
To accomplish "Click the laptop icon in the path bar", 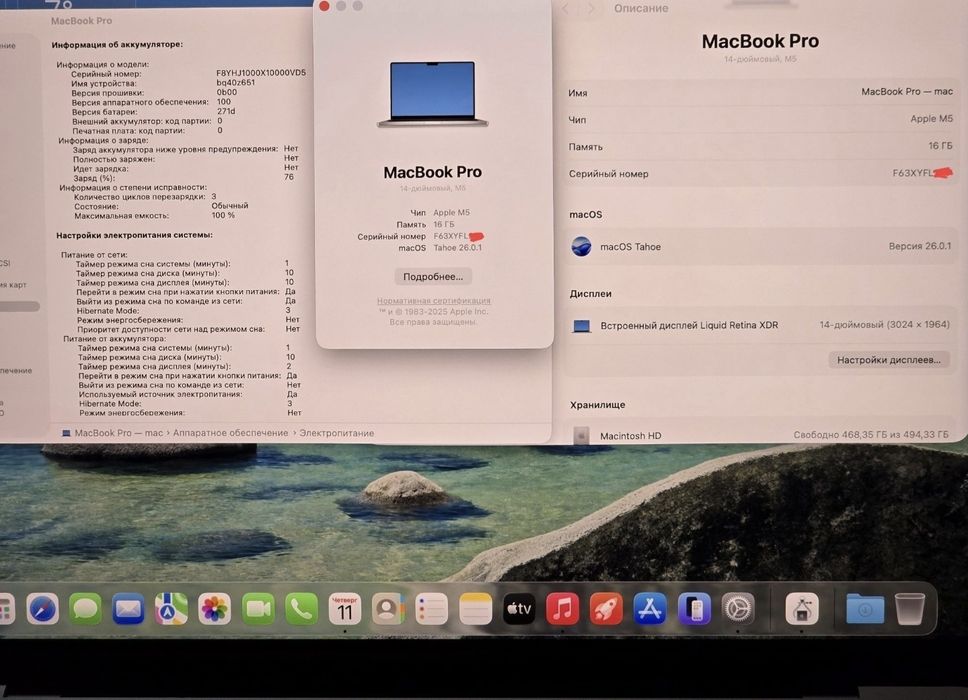I will click(x=66, y=433).
